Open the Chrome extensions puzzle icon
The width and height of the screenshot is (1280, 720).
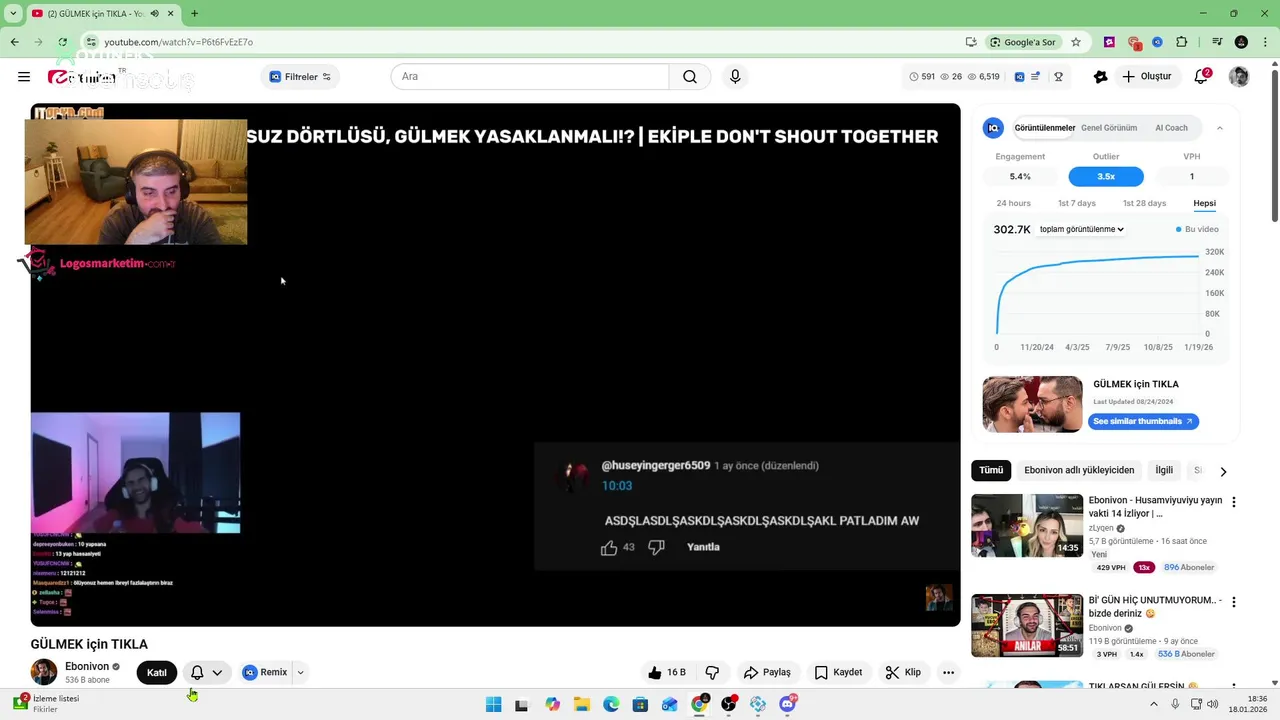click(x=1182, y=42)
